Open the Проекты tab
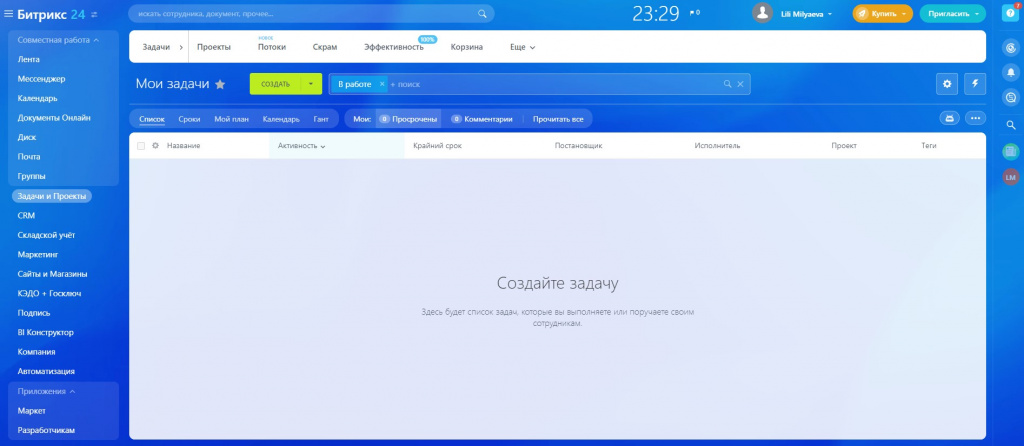 (x=214, y=47)
